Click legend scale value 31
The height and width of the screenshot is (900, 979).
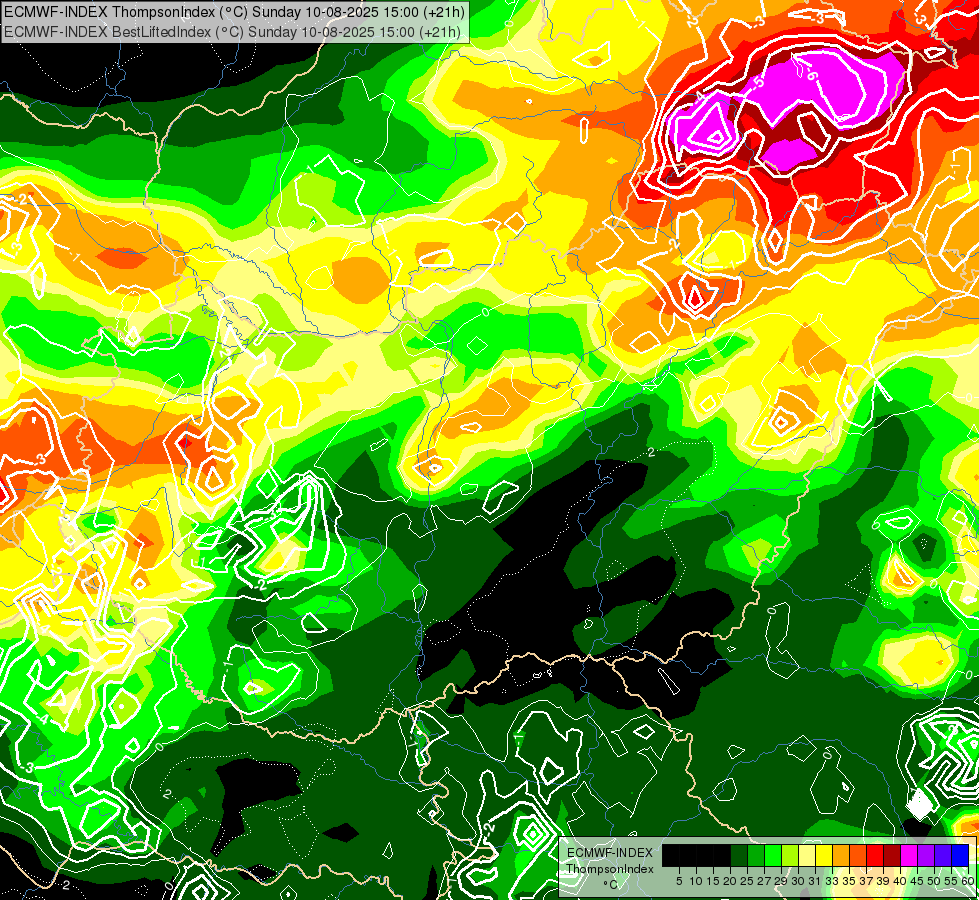[815, 881]
